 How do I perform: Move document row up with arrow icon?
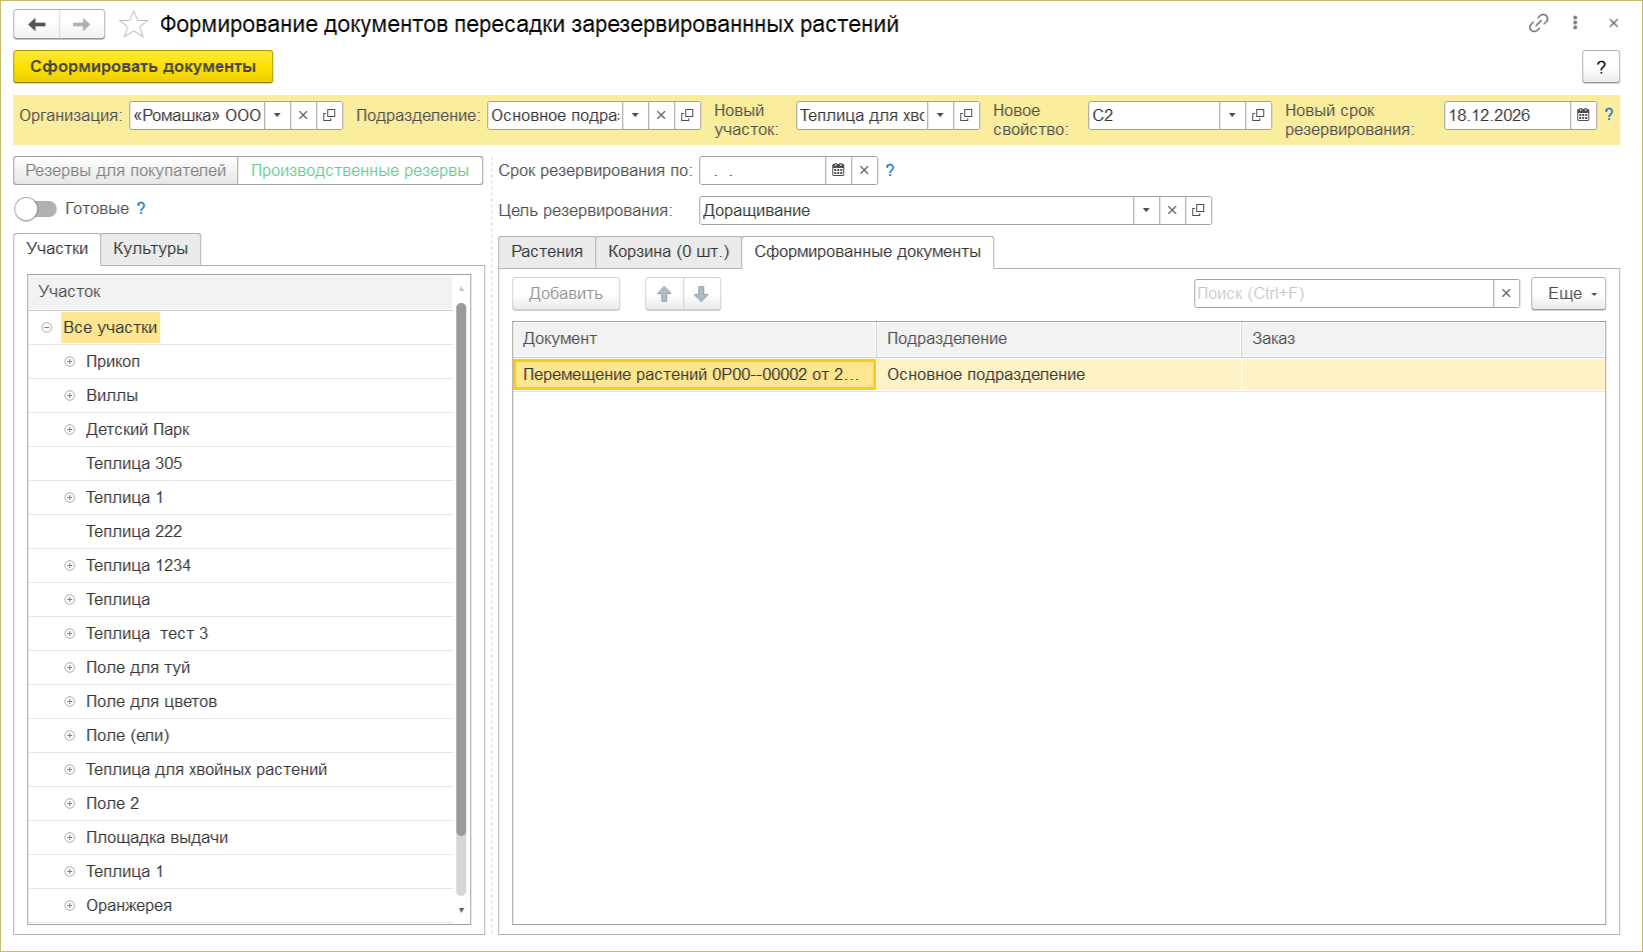[x=664, y=293]
